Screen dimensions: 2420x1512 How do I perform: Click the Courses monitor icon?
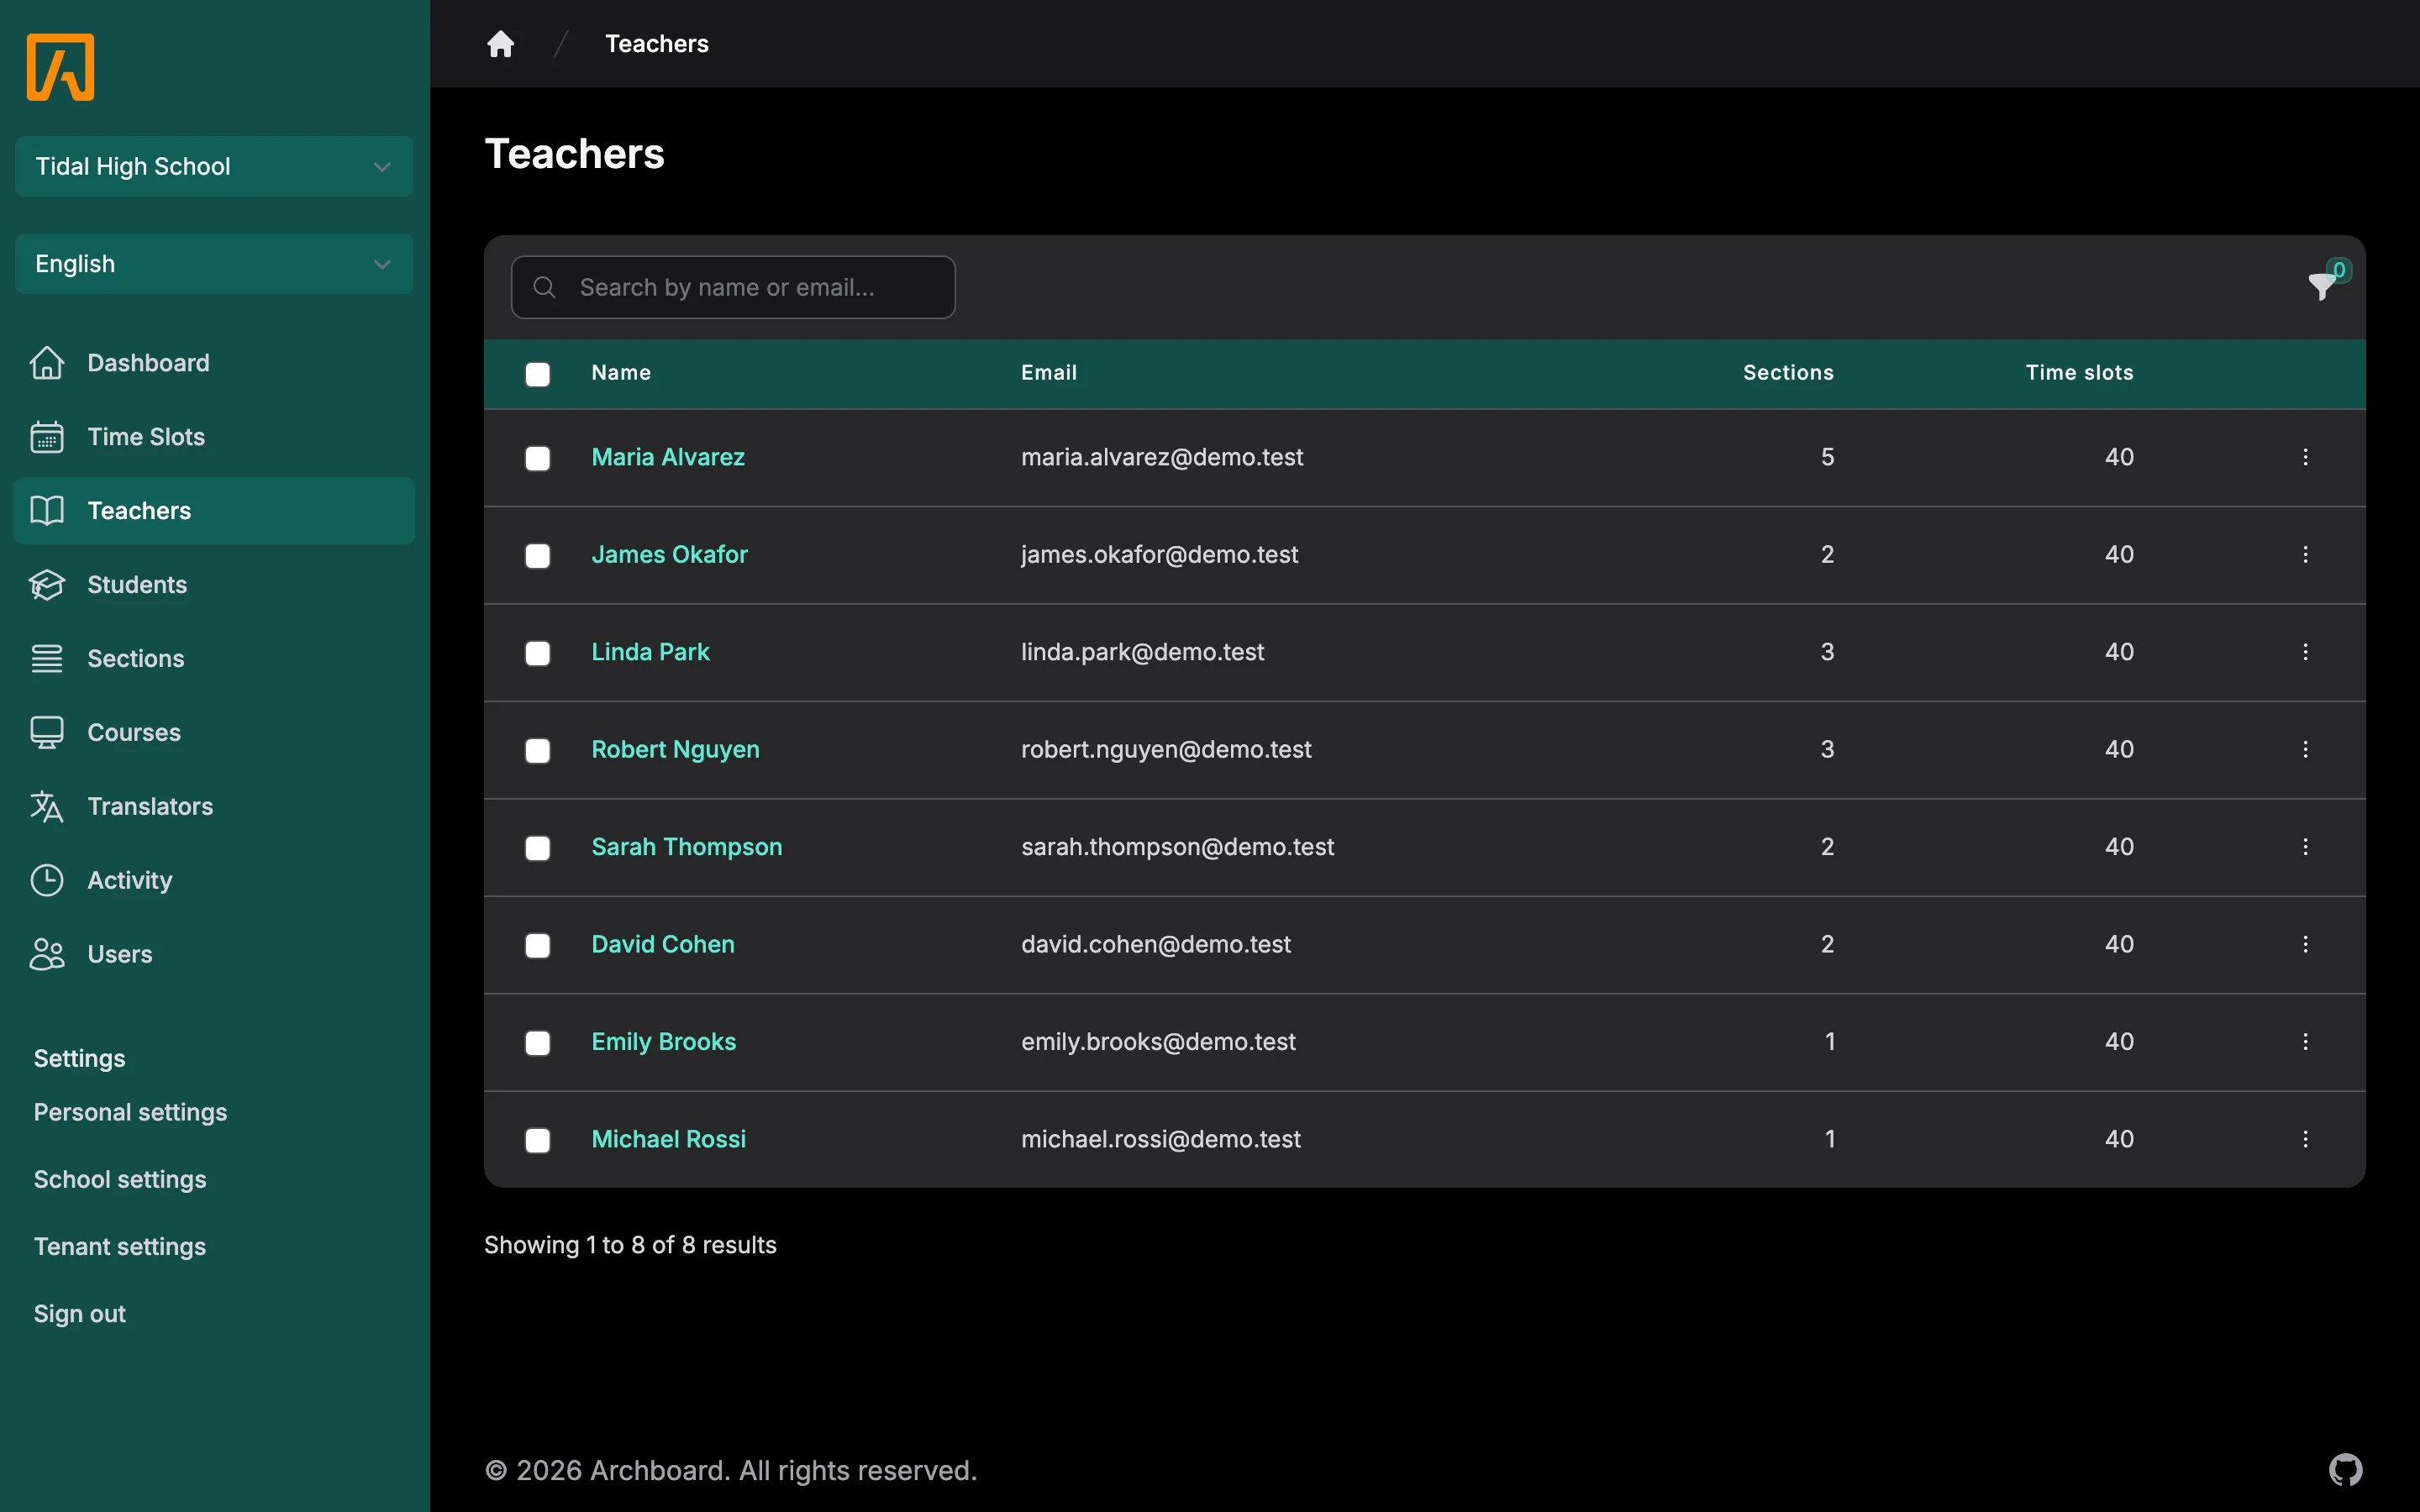click(x=47, y=733)
